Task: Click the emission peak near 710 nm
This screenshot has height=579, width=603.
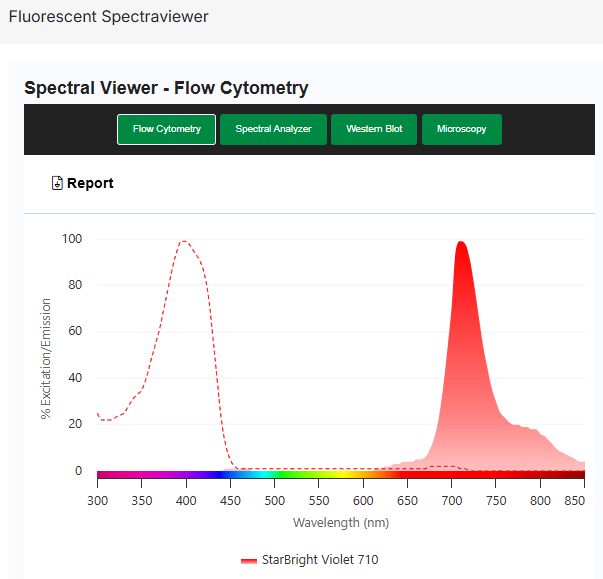Action: click(x=461, y=243)
